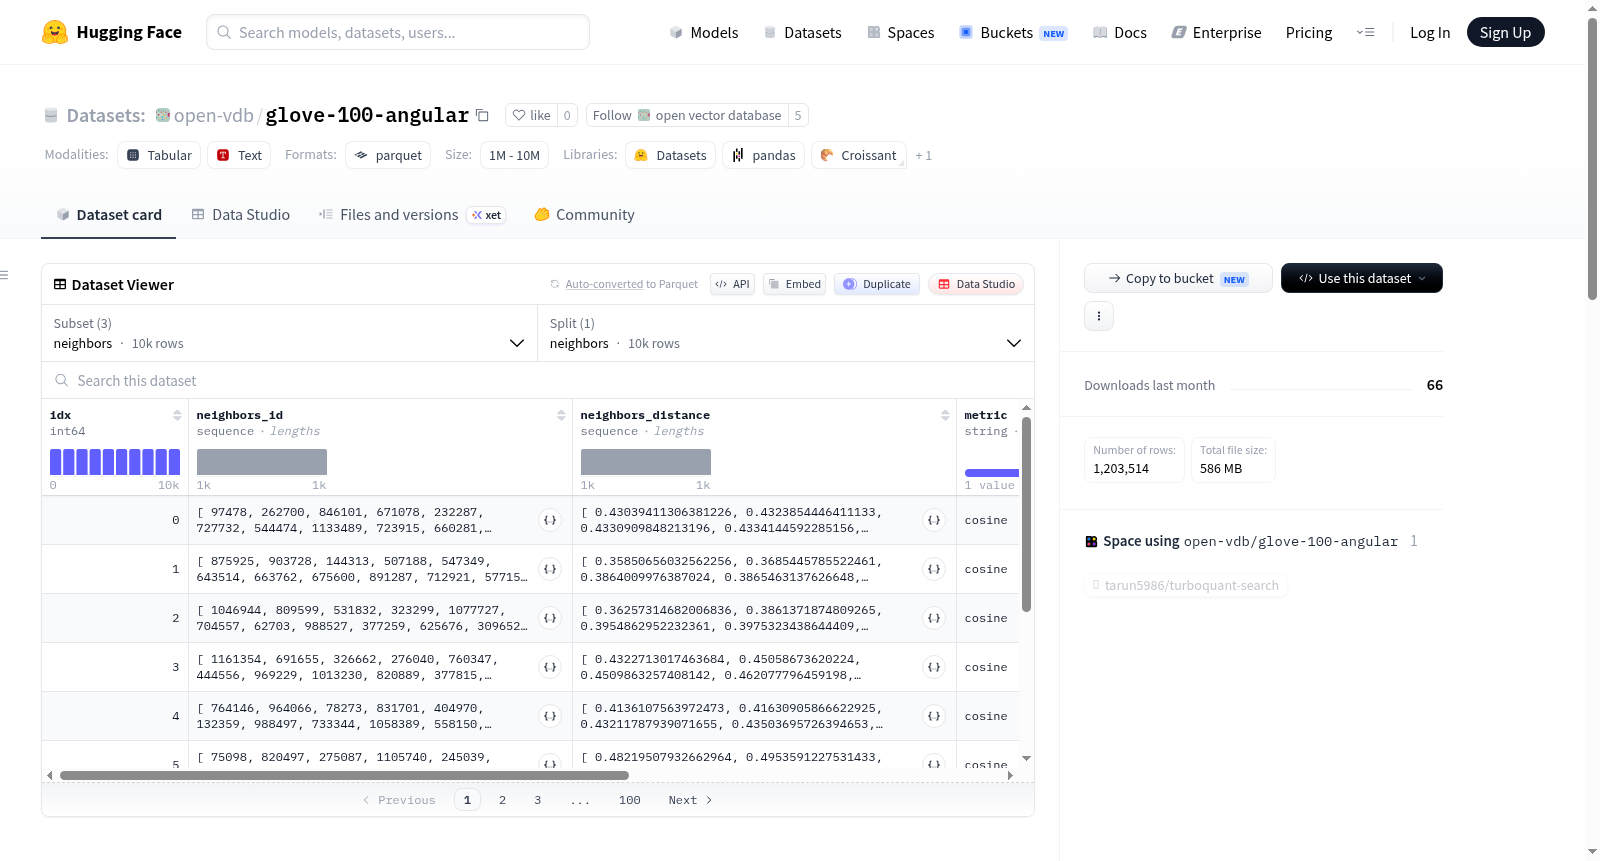The width and height of the screenshot is (1600, 861).
Task: Open the left sidebar hamburger toggle
Action: pyautogui.click(x=4, y=275)
